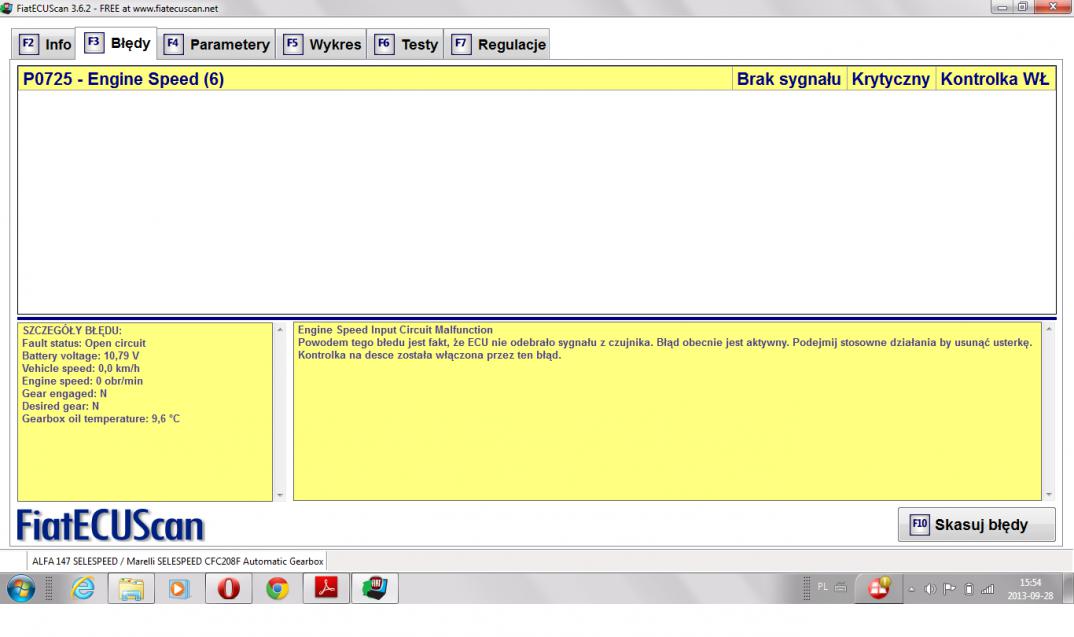1074x637 pixels.
Task: Click the FiatECUScan logo
Action: click(x=110, y=525)
